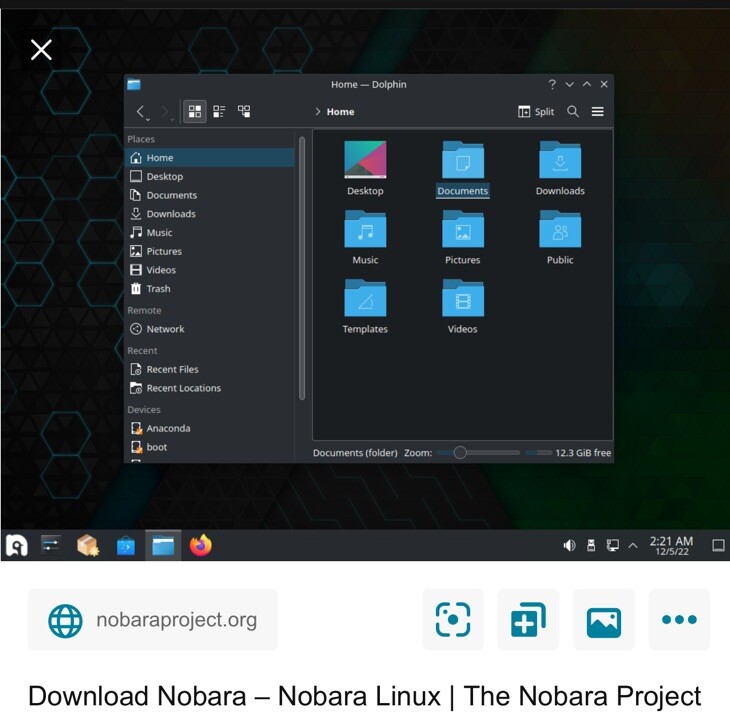The width and height of the screenshot is (730, 715).
Task: Click the volume tray icon
Action: pyautogui.click(x=569, y=545)
